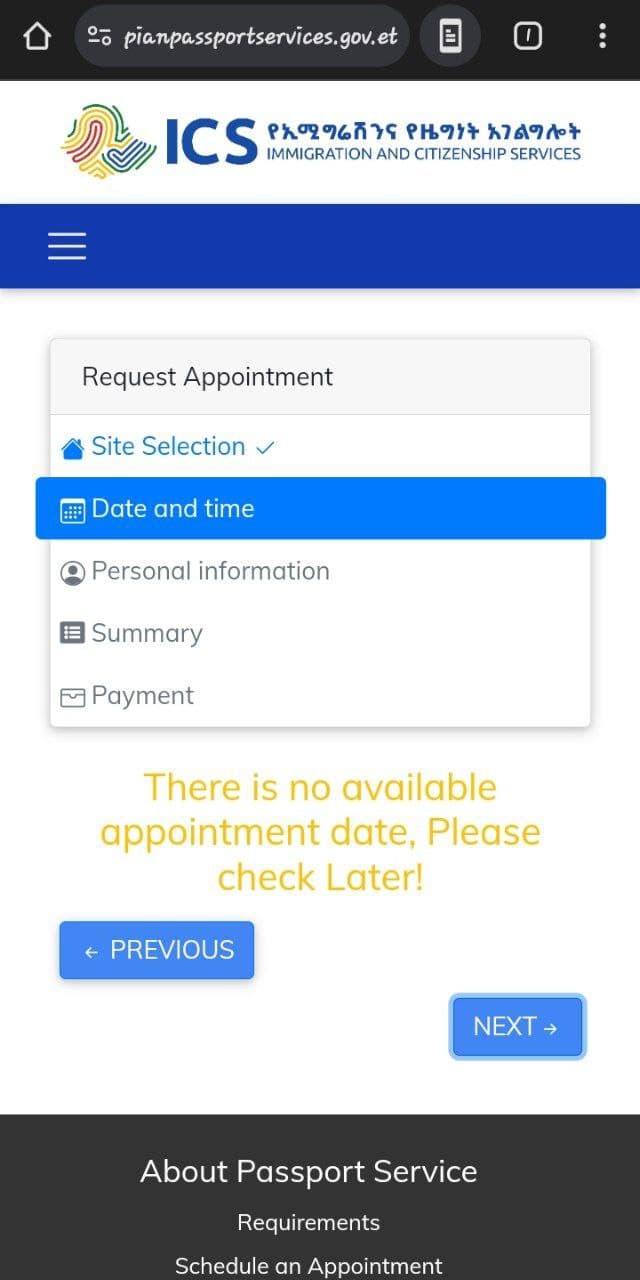
Task: Open the reader mode page icon
Action: coord(450,37)
